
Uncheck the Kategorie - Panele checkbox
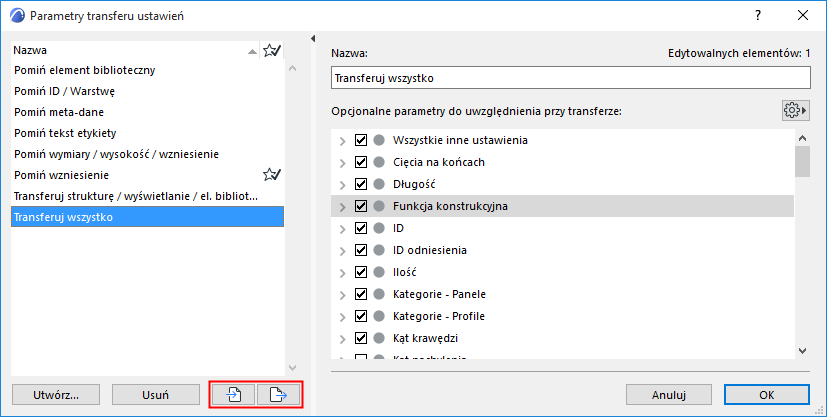click(361, 294)
